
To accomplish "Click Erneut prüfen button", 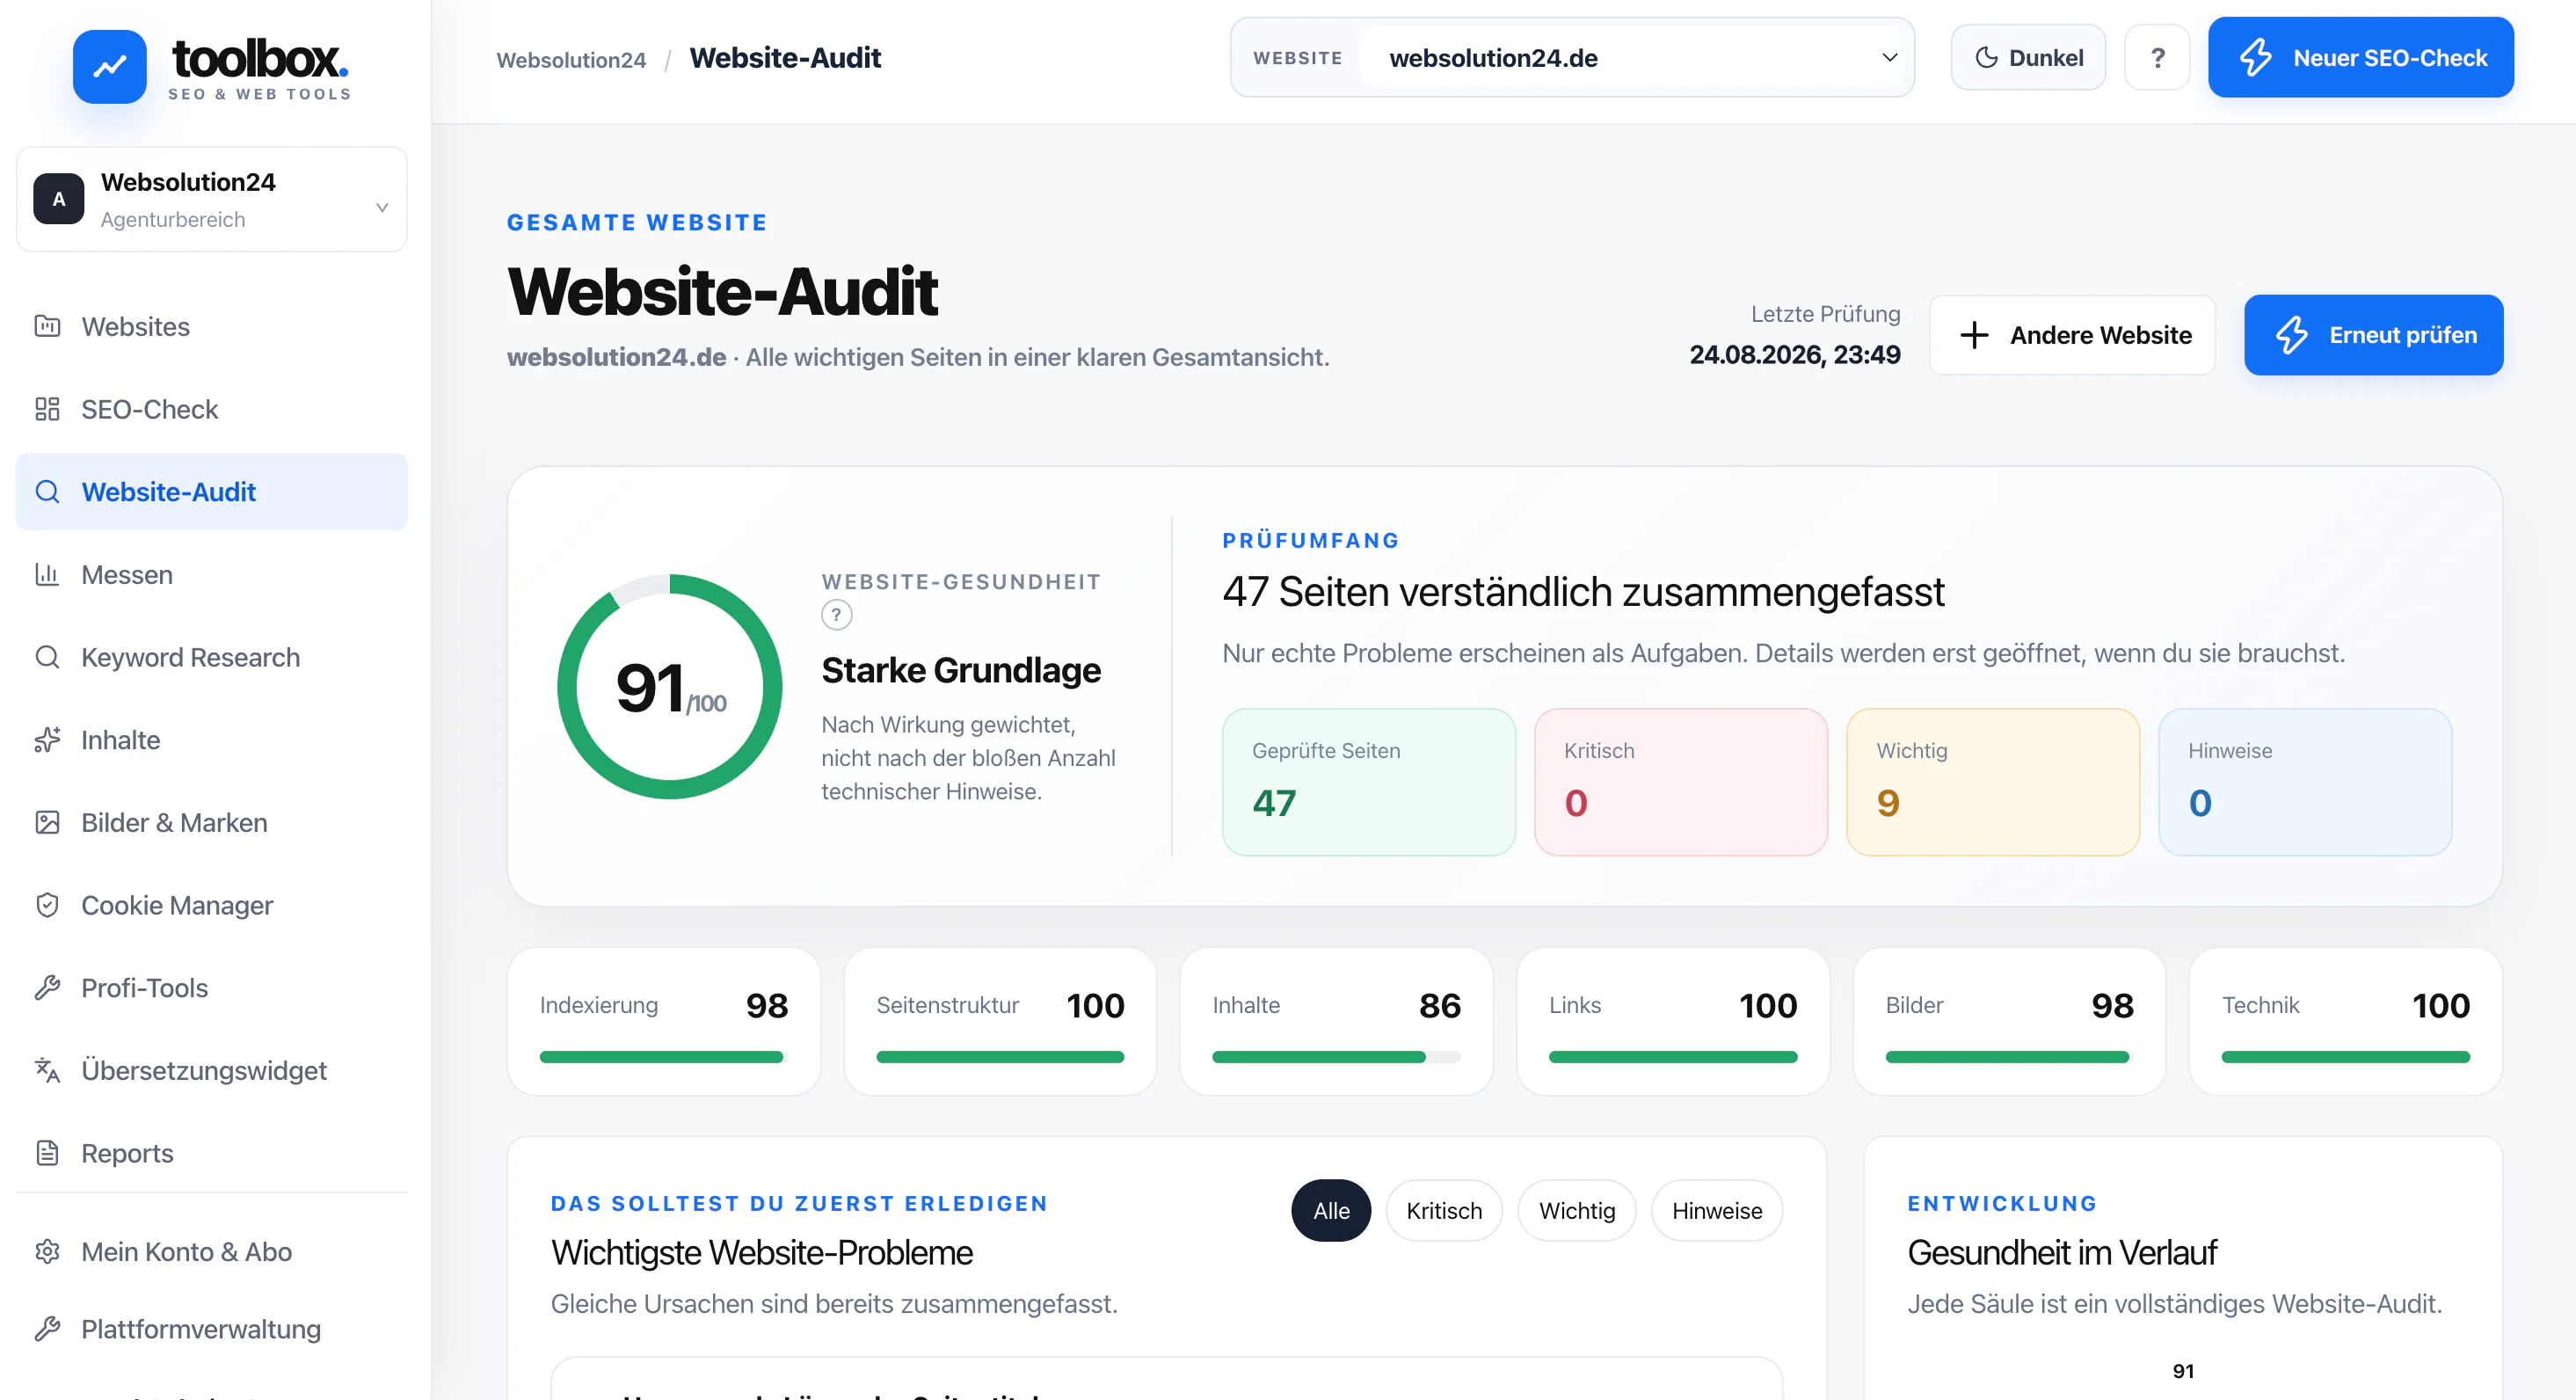I will (2373, 335).
